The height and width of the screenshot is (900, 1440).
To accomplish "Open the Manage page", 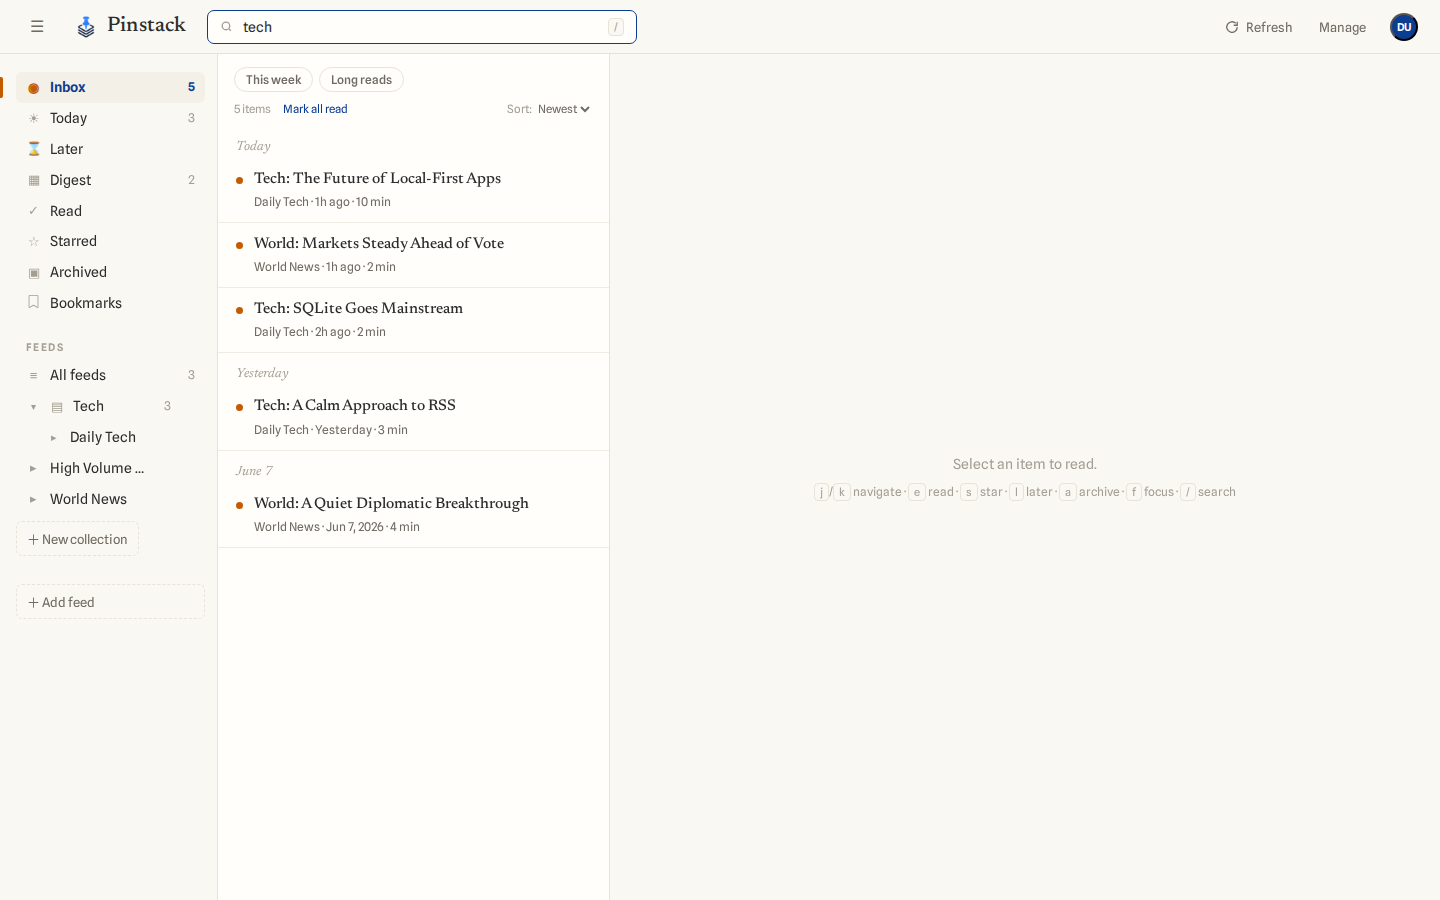I will coord(1342,27).
